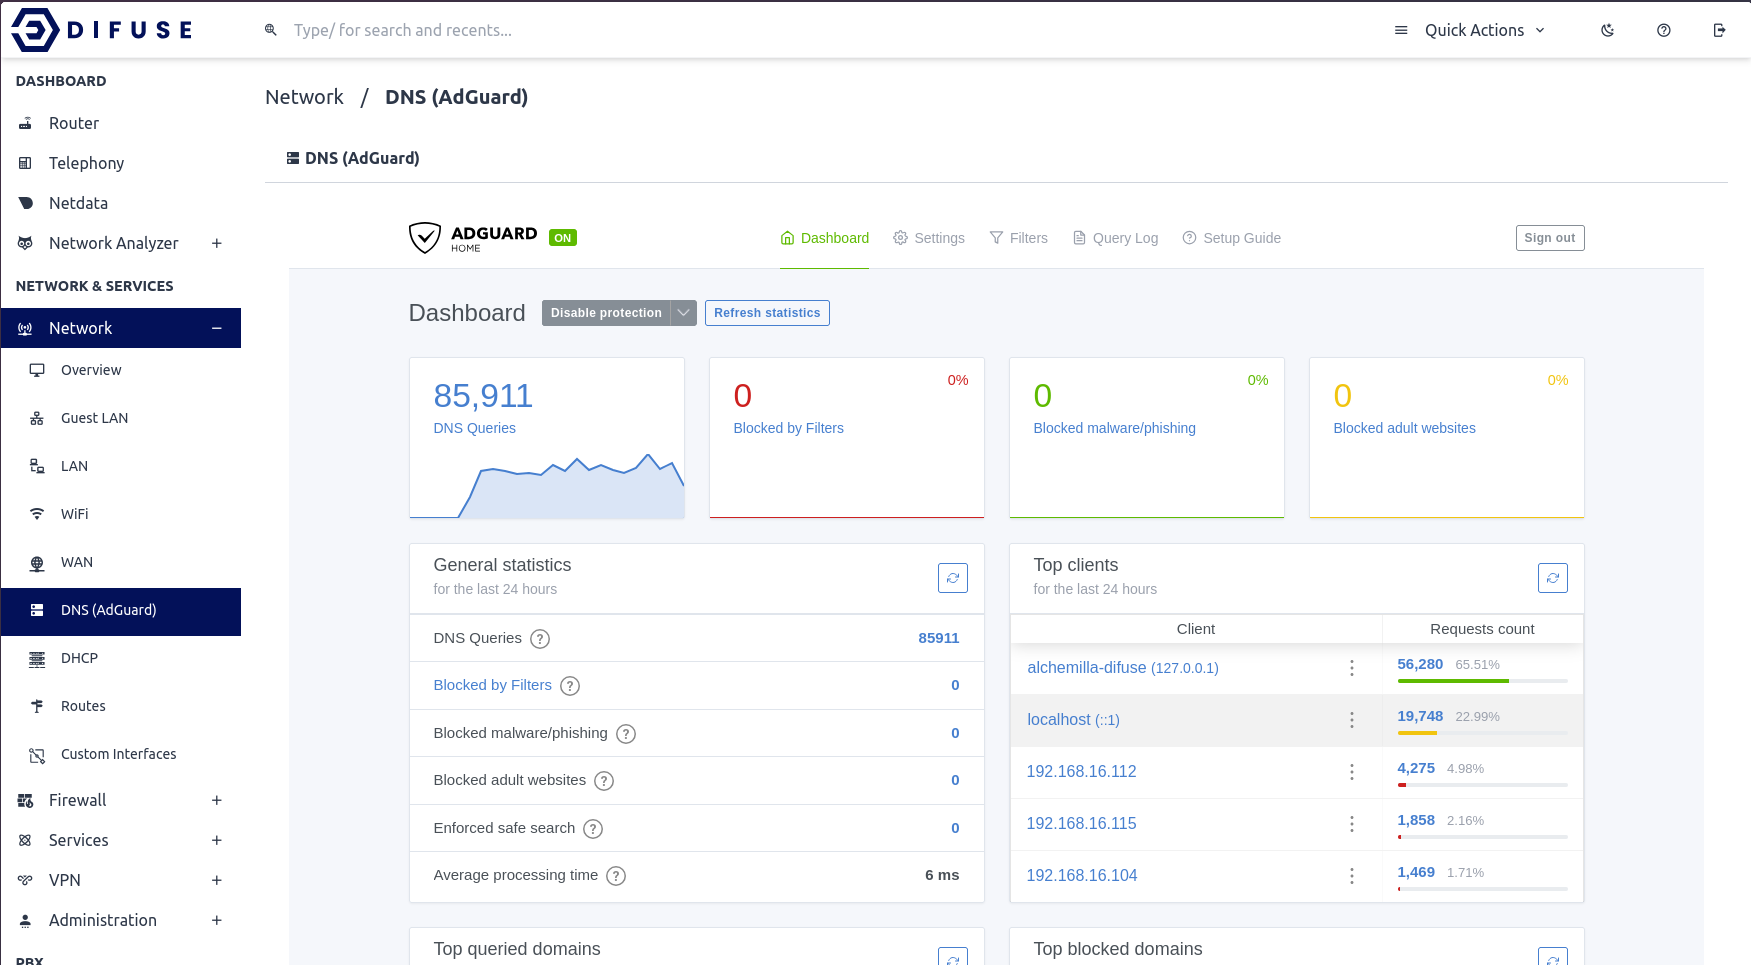Select WAN menu item
Viewport: 1751px width, 965px height.
tap(76, 562)
